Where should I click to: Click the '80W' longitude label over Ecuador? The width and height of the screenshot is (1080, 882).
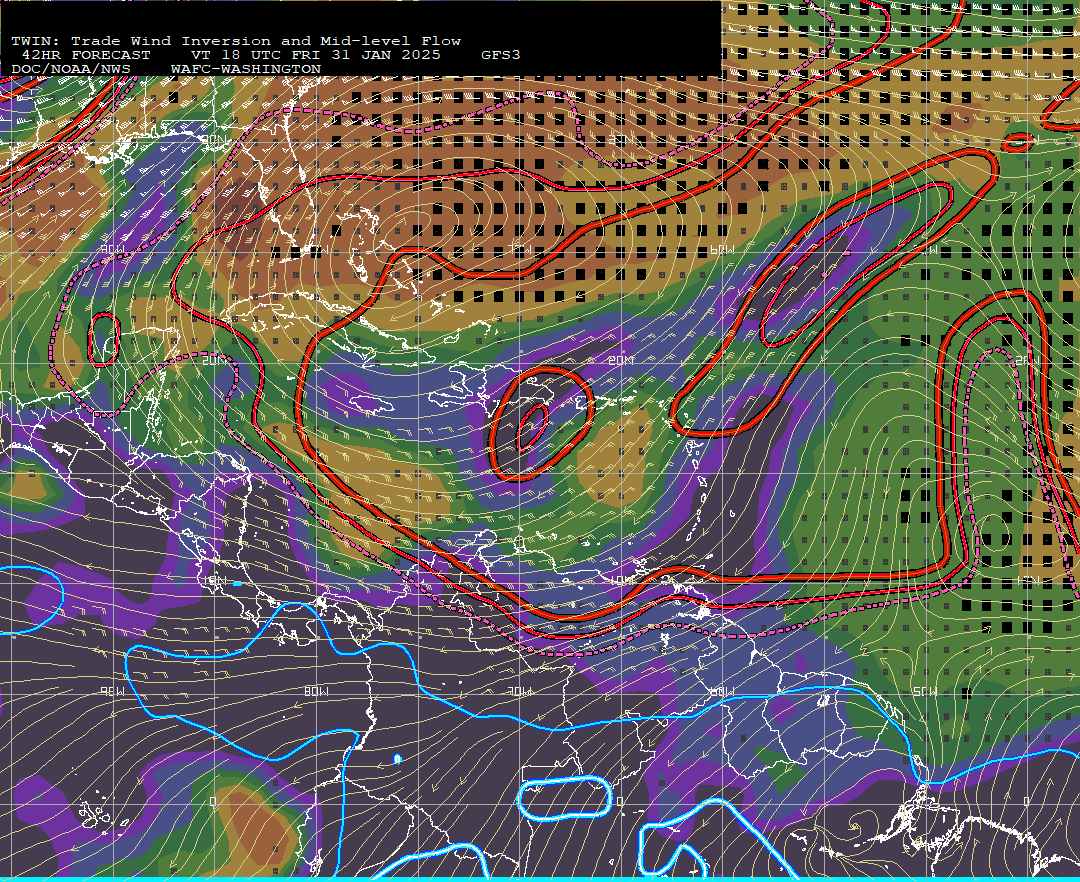pos(316,691)
